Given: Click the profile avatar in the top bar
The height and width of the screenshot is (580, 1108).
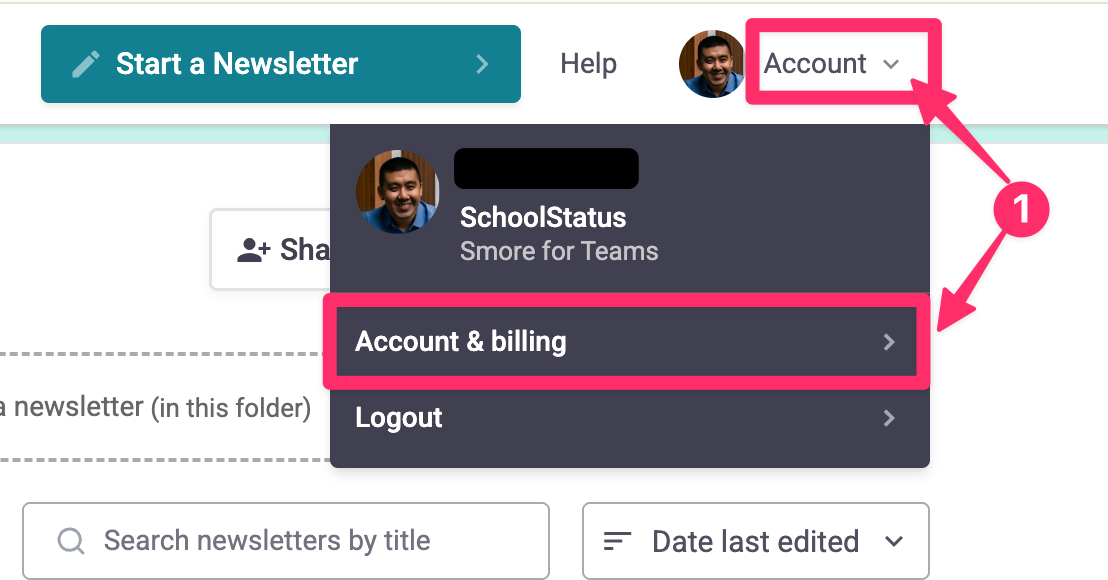Looking at the screenshot, I should [711, 64].
